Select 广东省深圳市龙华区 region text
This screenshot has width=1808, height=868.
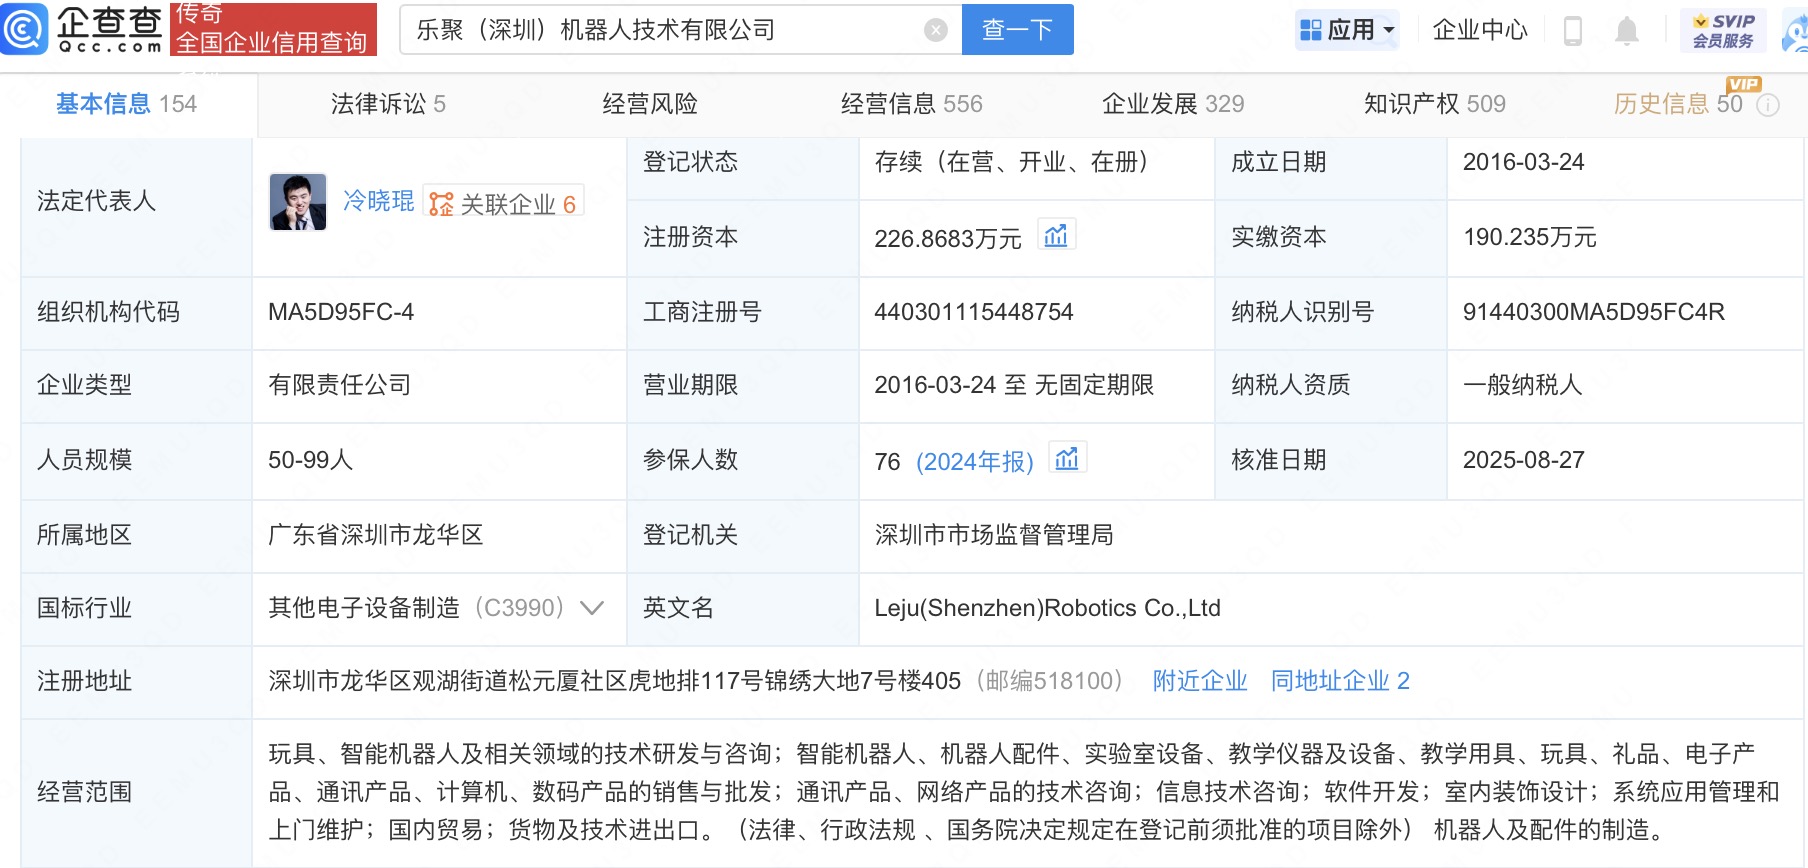pyautogui.click(x=376, y=535)
